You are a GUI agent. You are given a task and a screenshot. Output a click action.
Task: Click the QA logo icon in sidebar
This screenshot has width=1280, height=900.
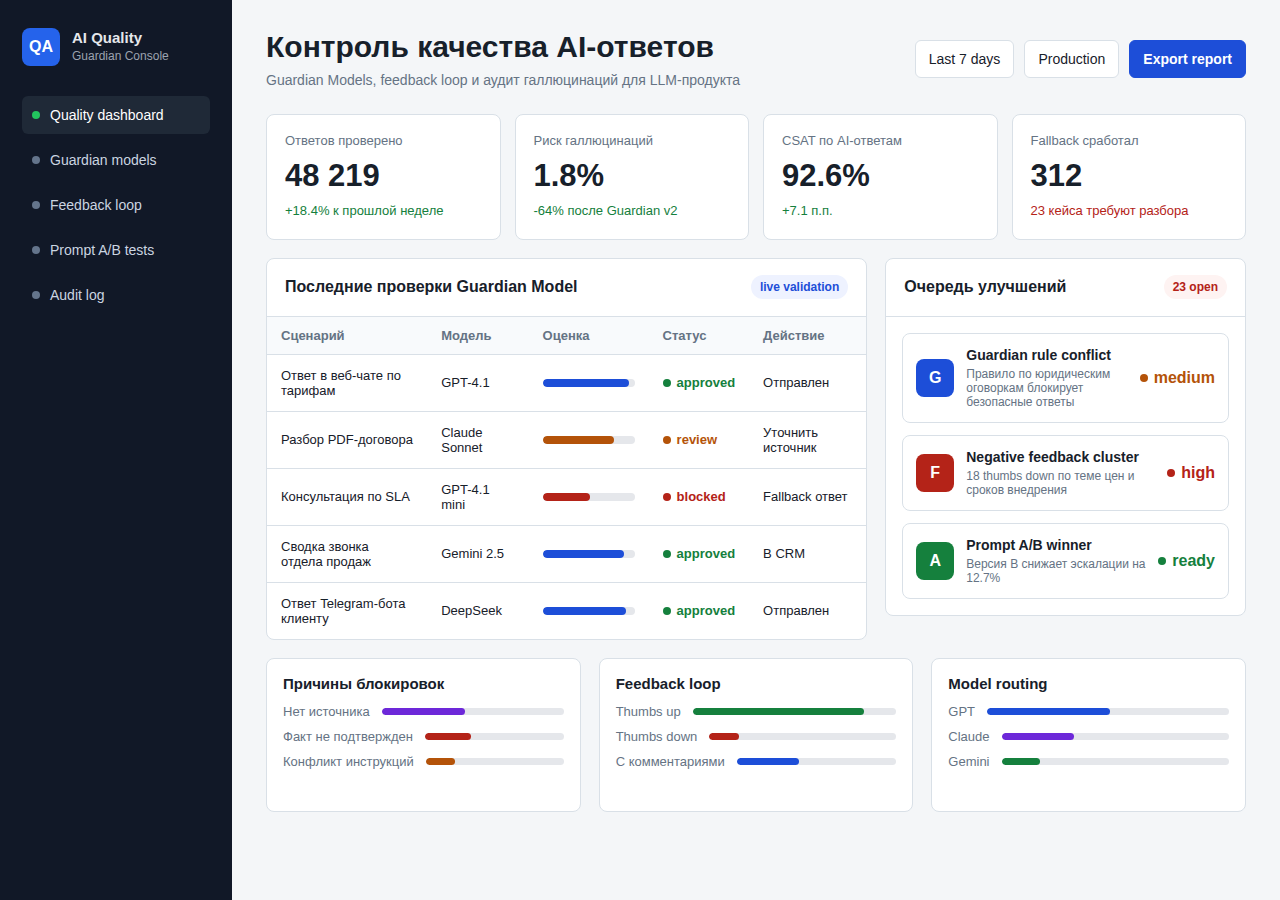tap(41, 47)
